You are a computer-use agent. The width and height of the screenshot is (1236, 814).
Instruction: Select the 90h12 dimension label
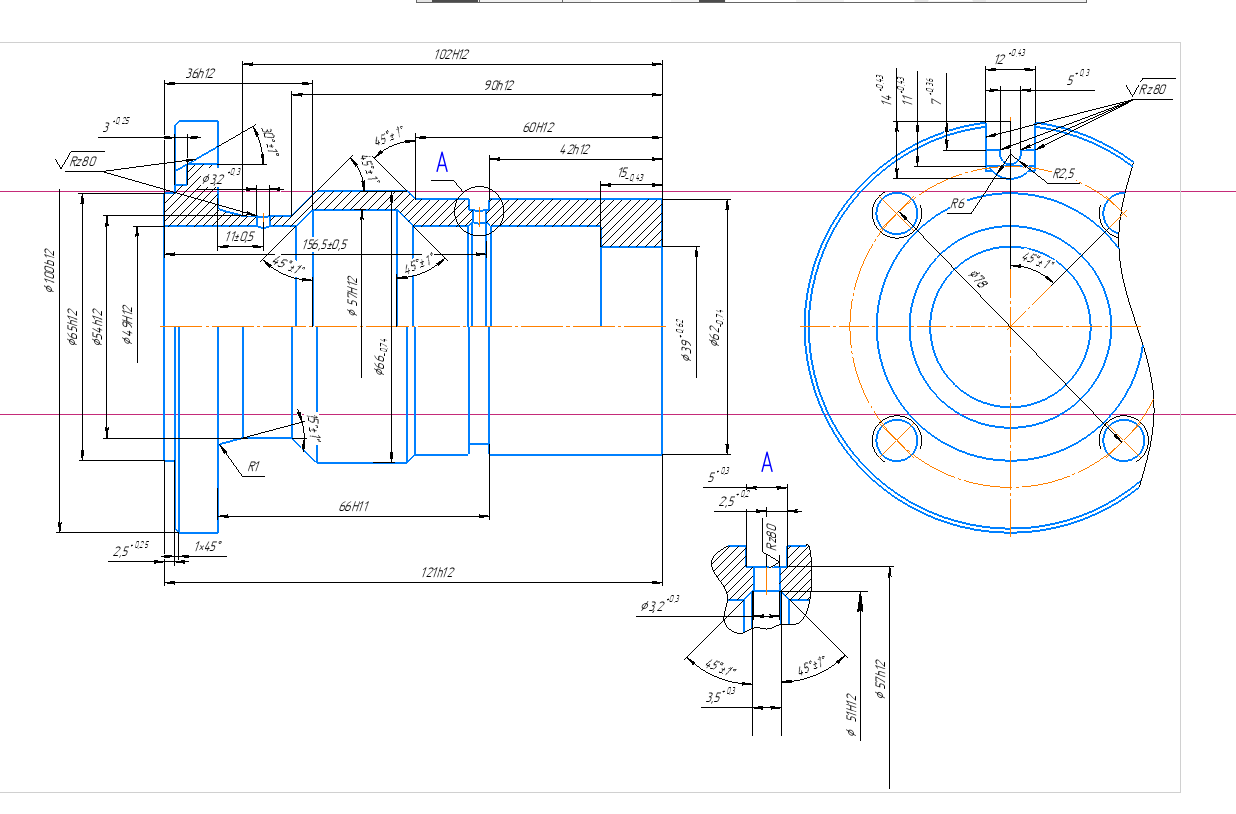coord(497,87)
